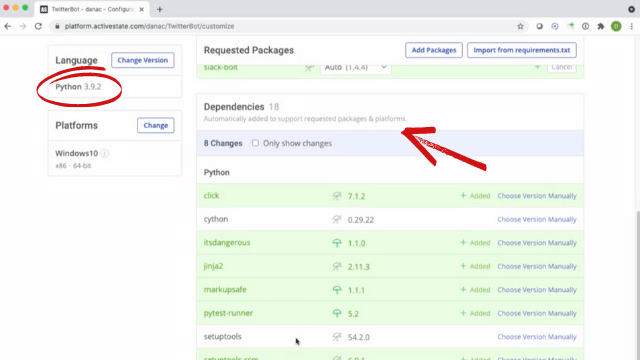Click the 8 Changes label
The image size is (640, 360).
(223, 143)
